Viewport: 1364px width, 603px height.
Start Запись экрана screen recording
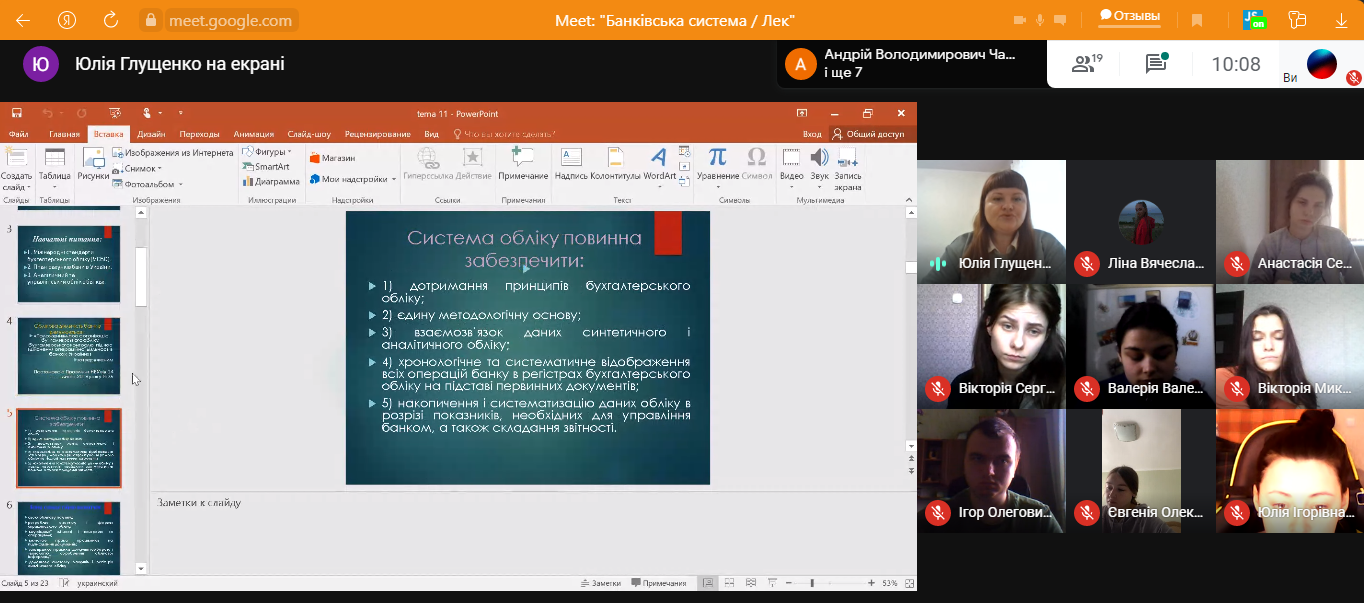coord(848,169)
